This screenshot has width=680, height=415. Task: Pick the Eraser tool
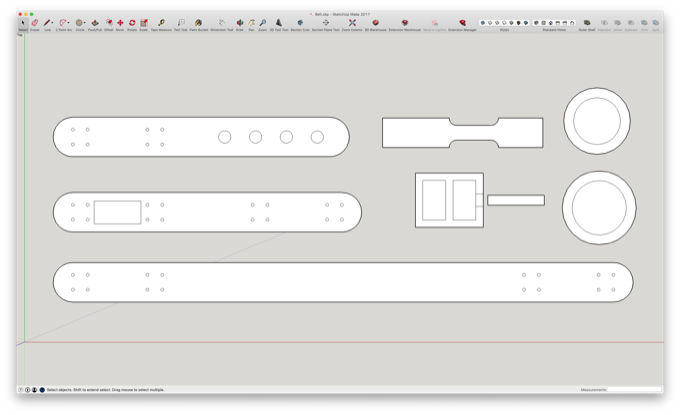(35, 25)
